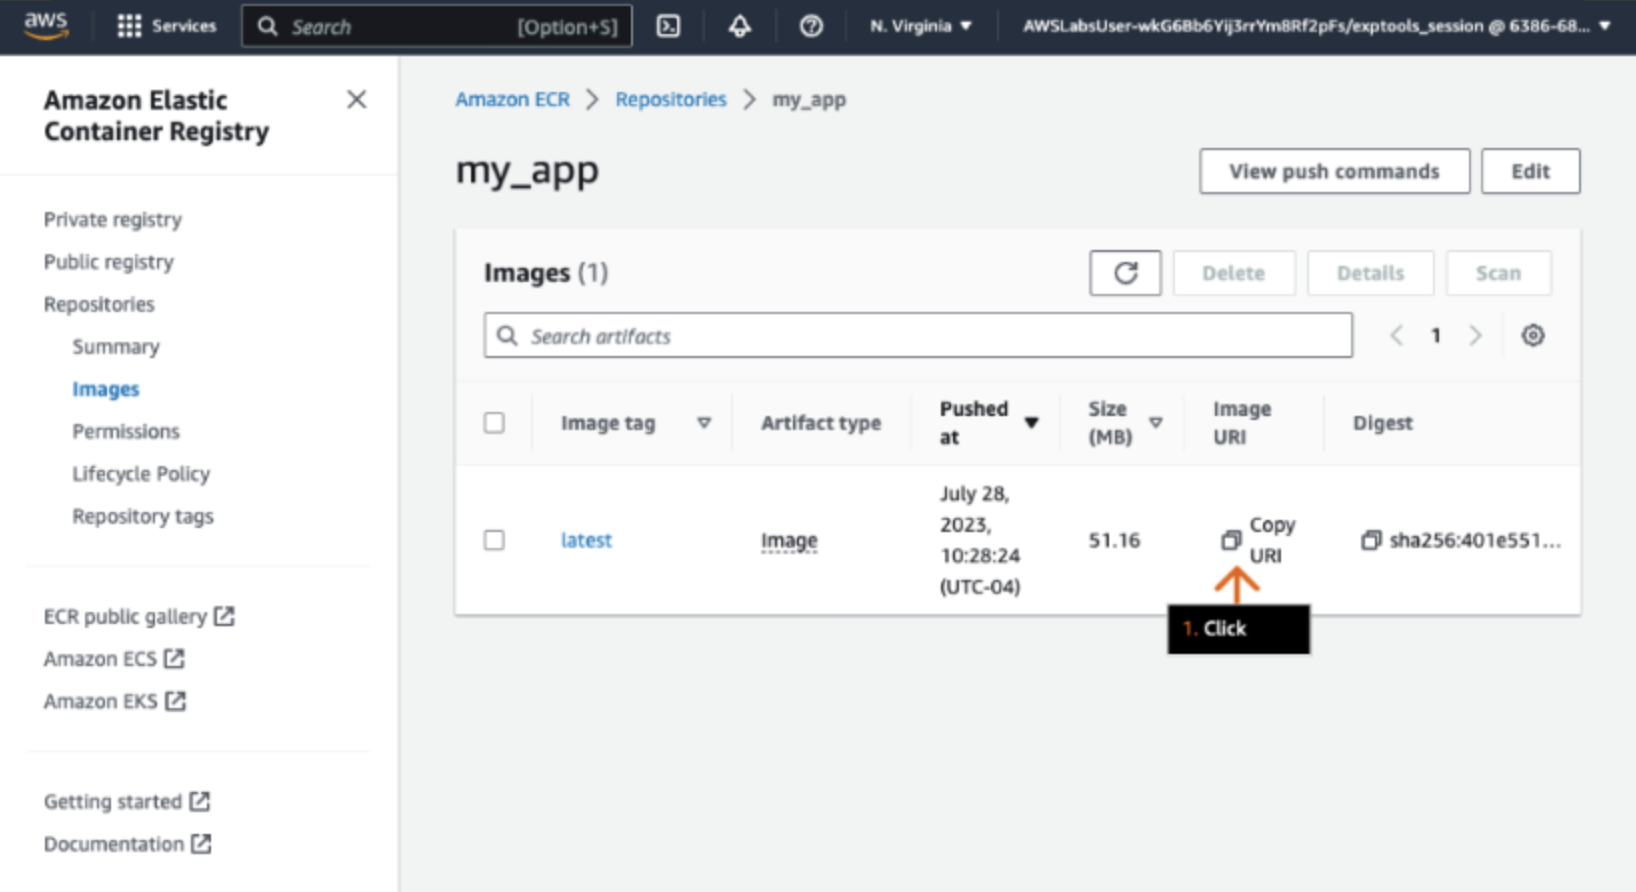
Task: Open the latest image tag link
Action: point(586,540)
